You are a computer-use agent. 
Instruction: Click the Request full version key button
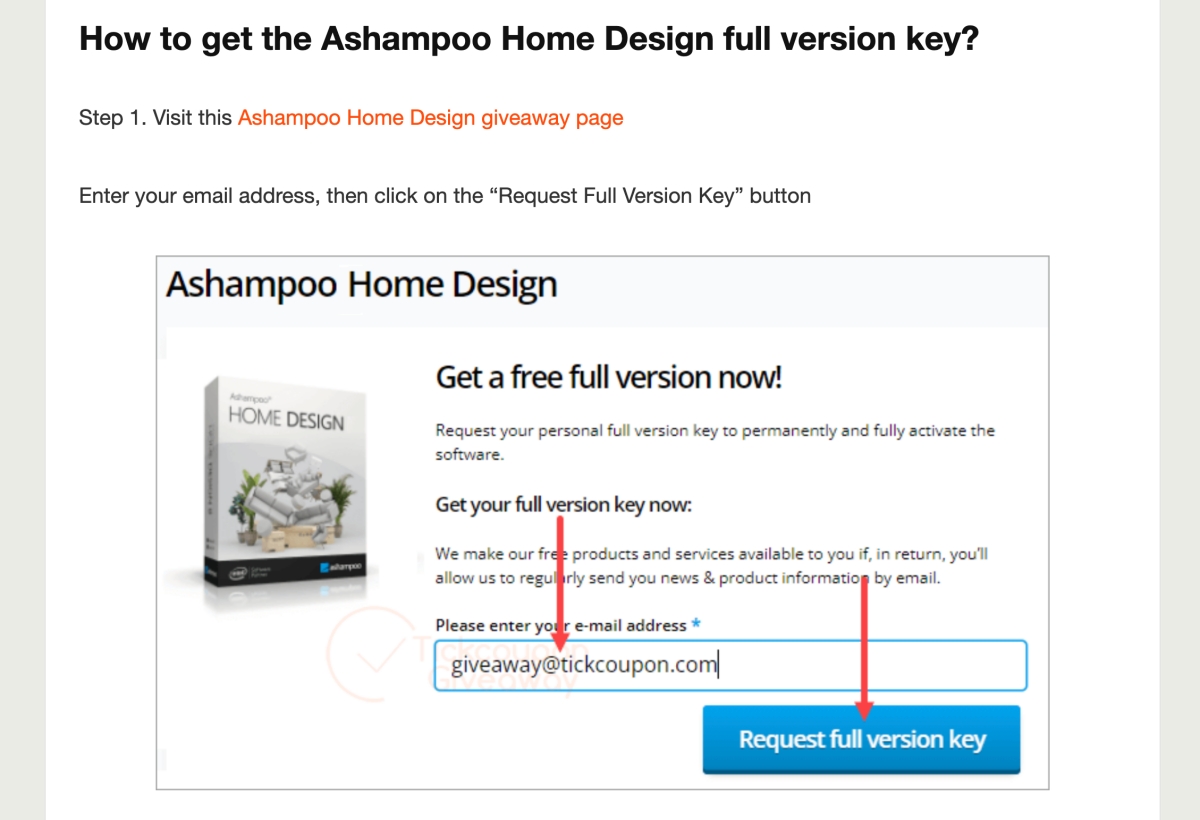[861, 740]
